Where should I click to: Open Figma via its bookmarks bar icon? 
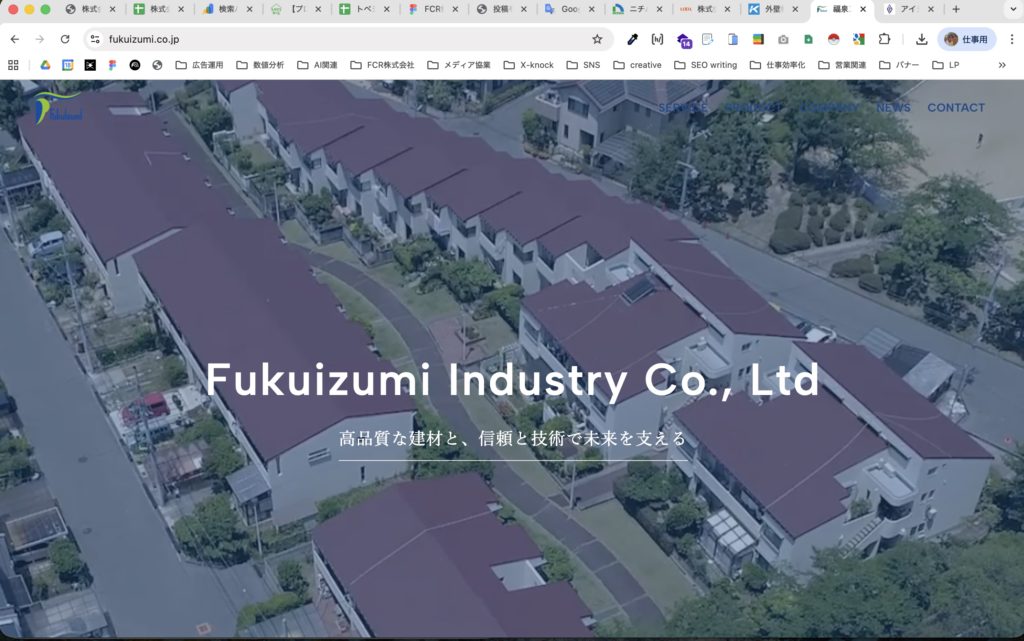pyautogui.click(x=113, y=64)
